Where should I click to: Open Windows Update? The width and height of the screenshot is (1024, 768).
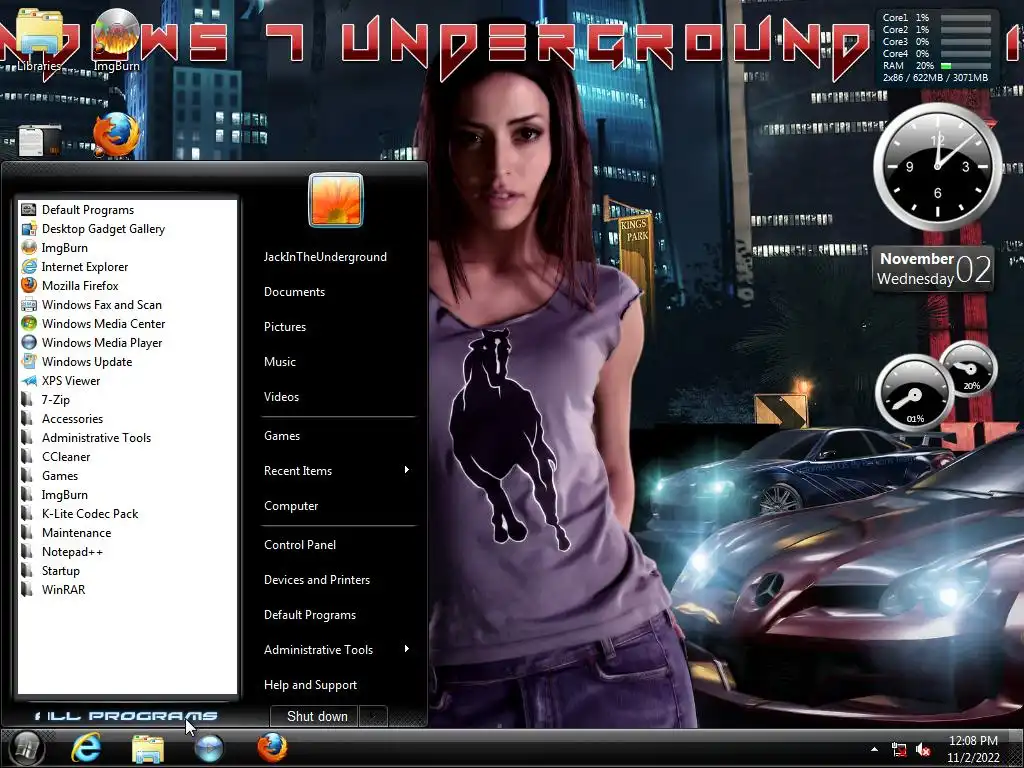tap(127, 361)
